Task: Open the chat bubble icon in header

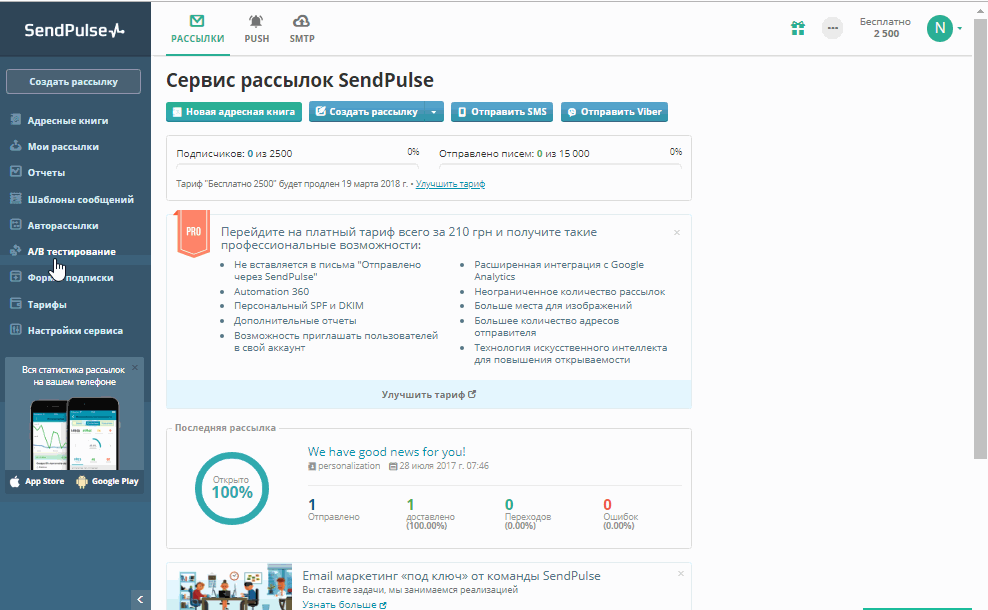Action: coord(832,28)
